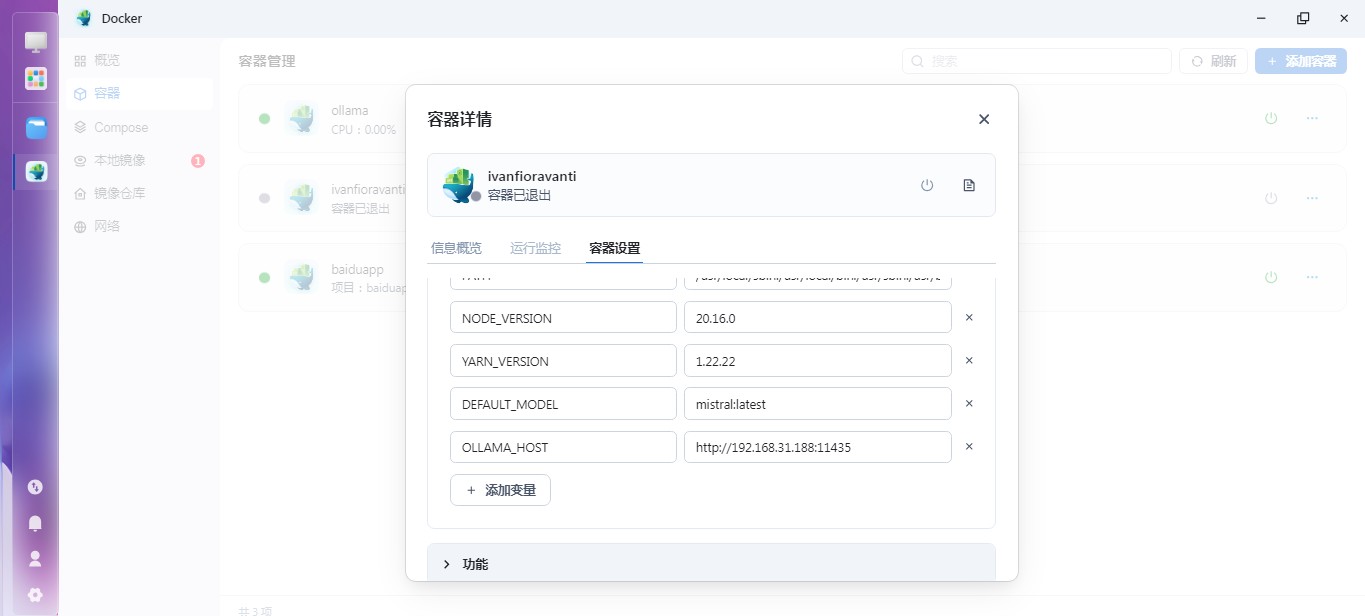This screenshot has width=1365, height=616.
Task: Close the 容器详情 dialog
Action: [984, 119]
